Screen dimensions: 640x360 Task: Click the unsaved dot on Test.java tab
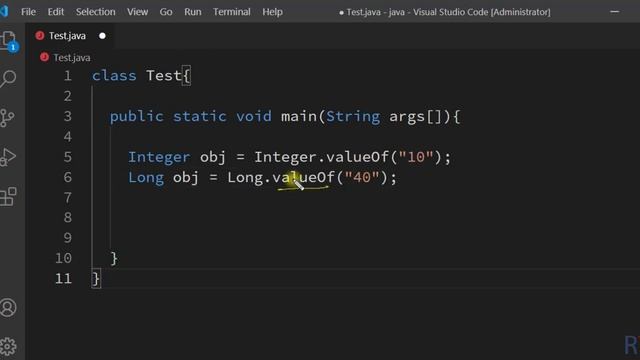[102, 36]
